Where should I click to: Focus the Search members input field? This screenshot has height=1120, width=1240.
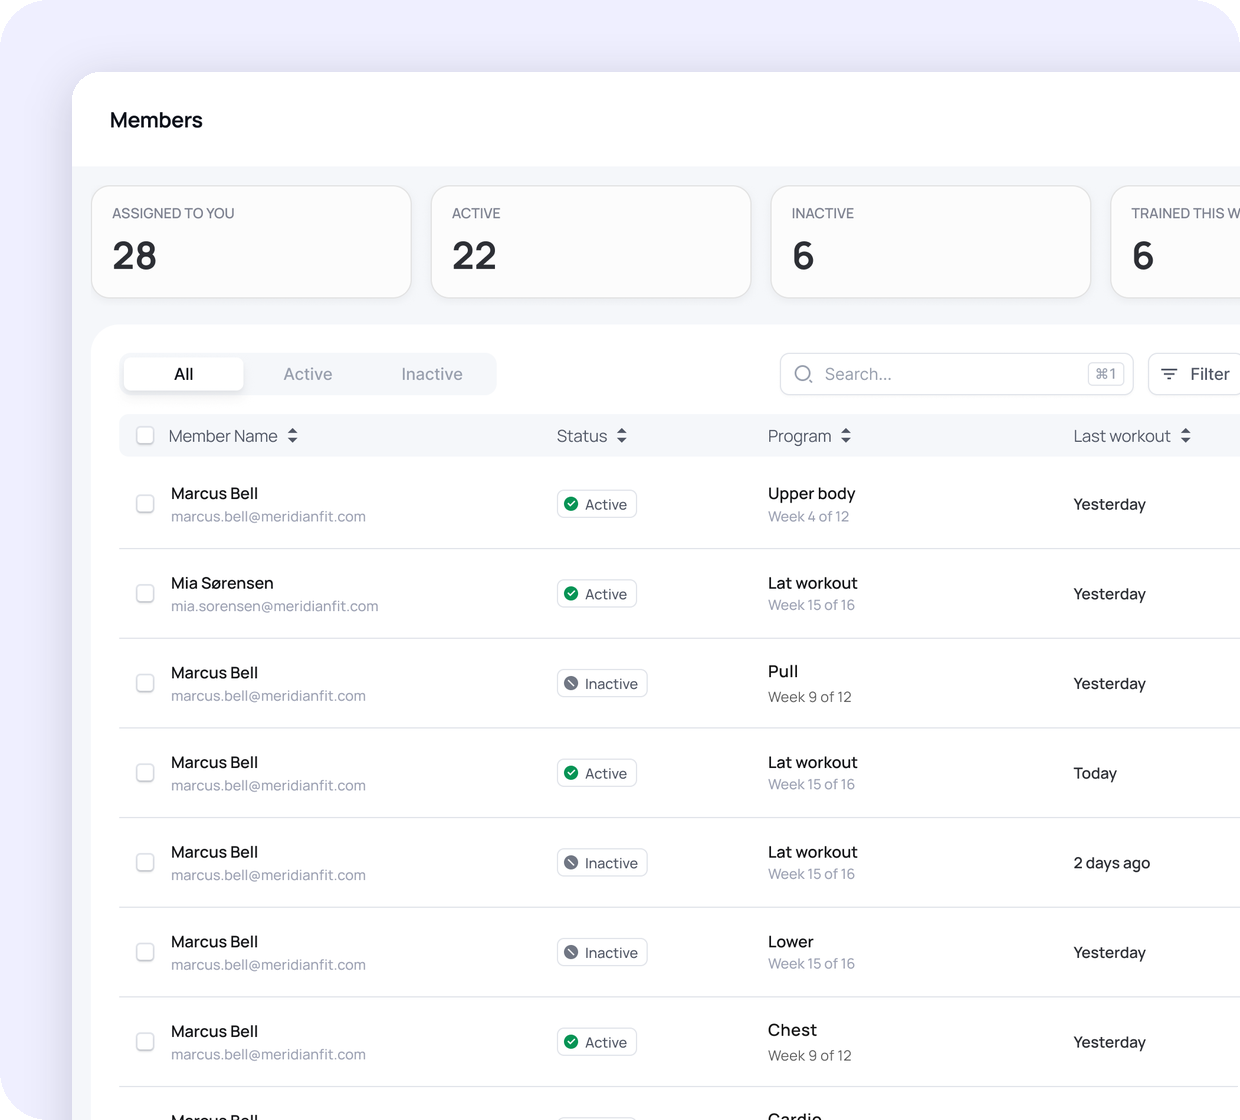click(956, 374)
